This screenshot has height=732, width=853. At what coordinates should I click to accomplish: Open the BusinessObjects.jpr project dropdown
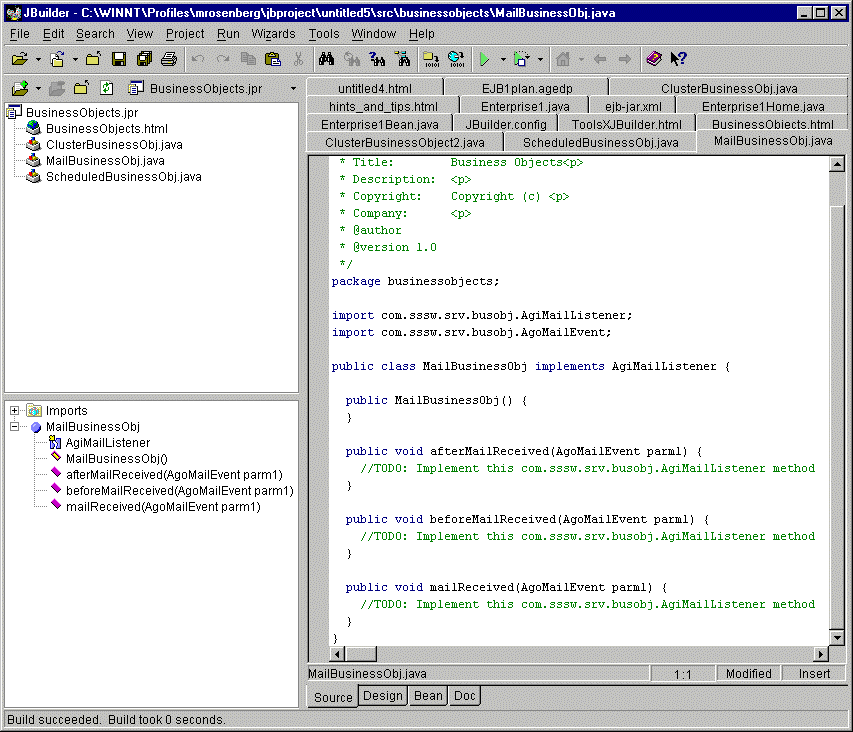point(293,89)
